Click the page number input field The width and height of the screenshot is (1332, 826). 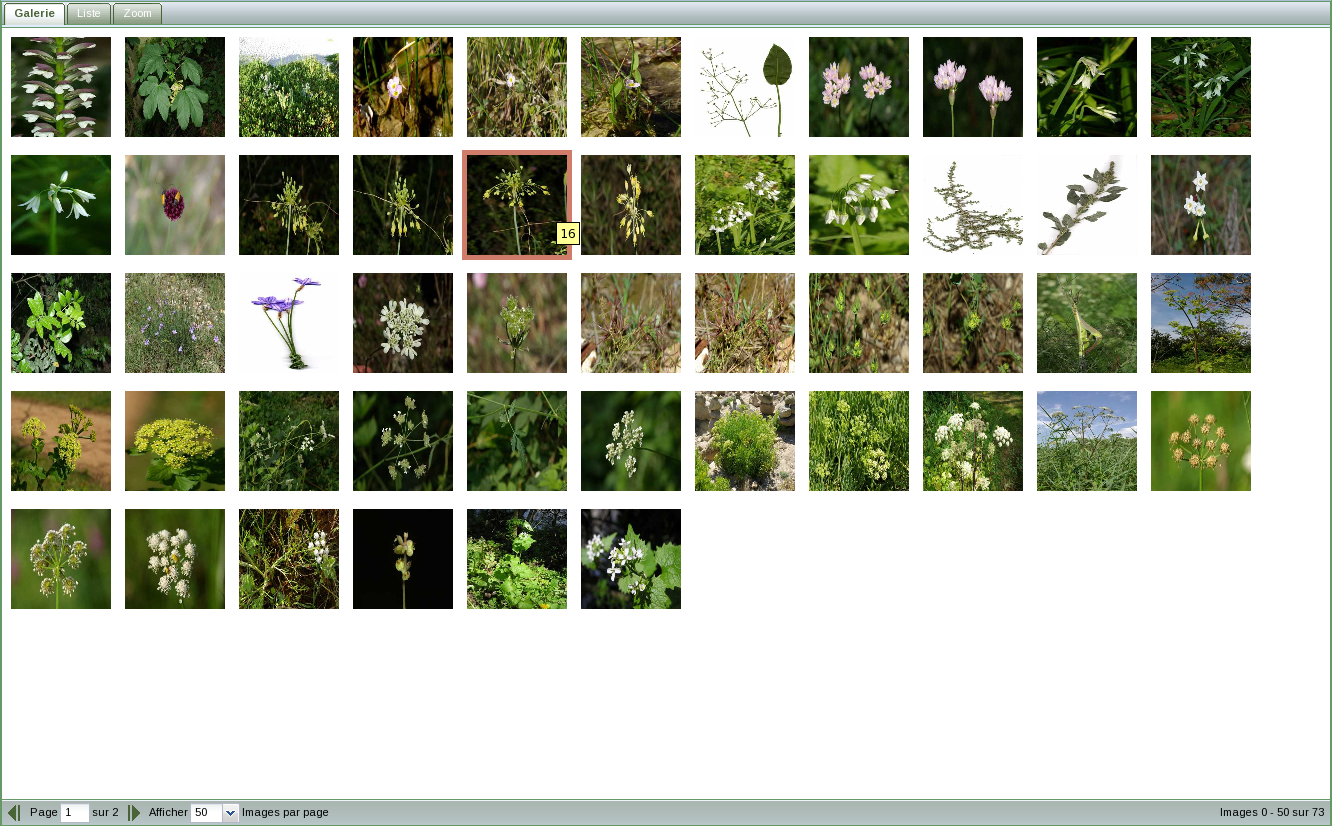tap(75, 812)
